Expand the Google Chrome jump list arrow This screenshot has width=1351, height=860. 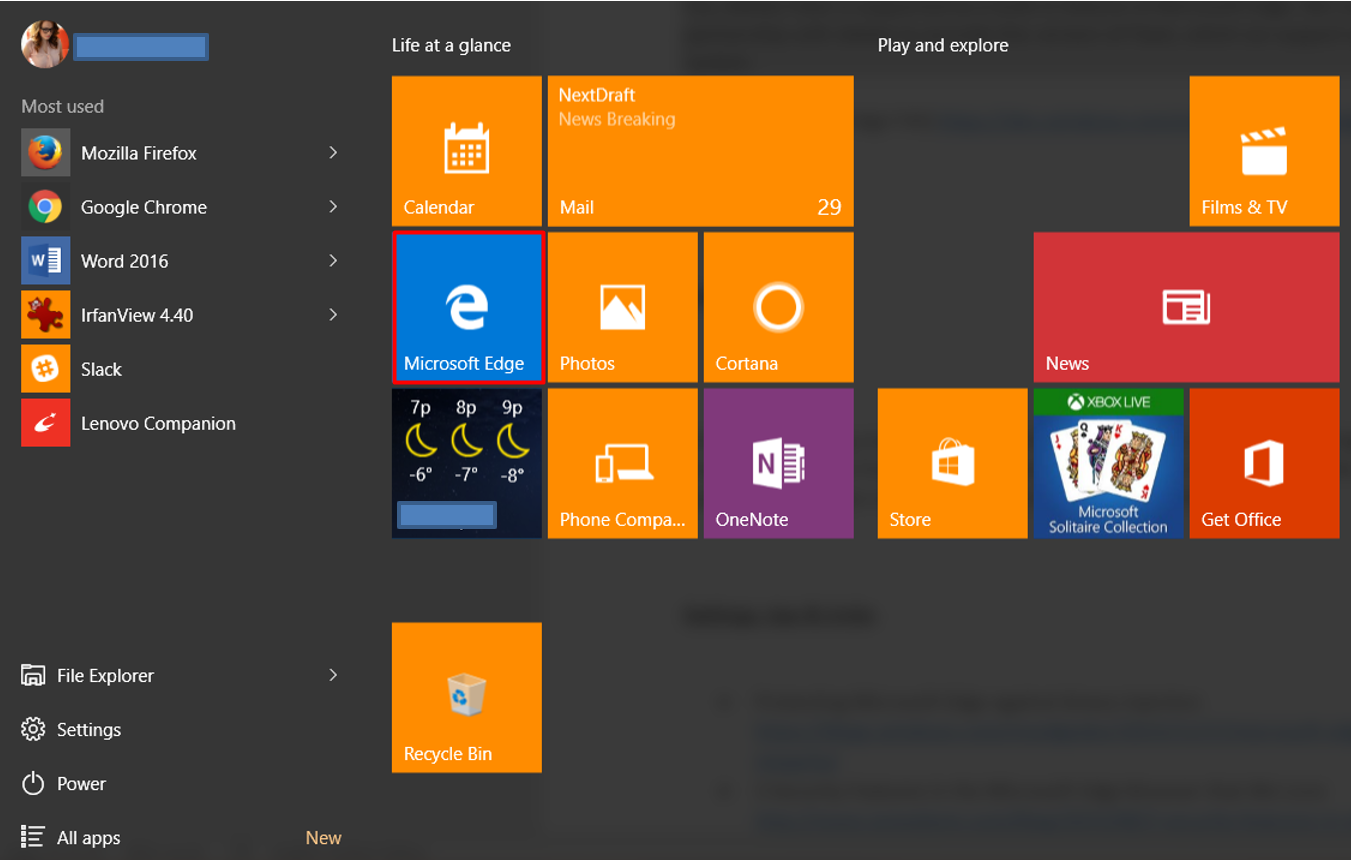333,206
